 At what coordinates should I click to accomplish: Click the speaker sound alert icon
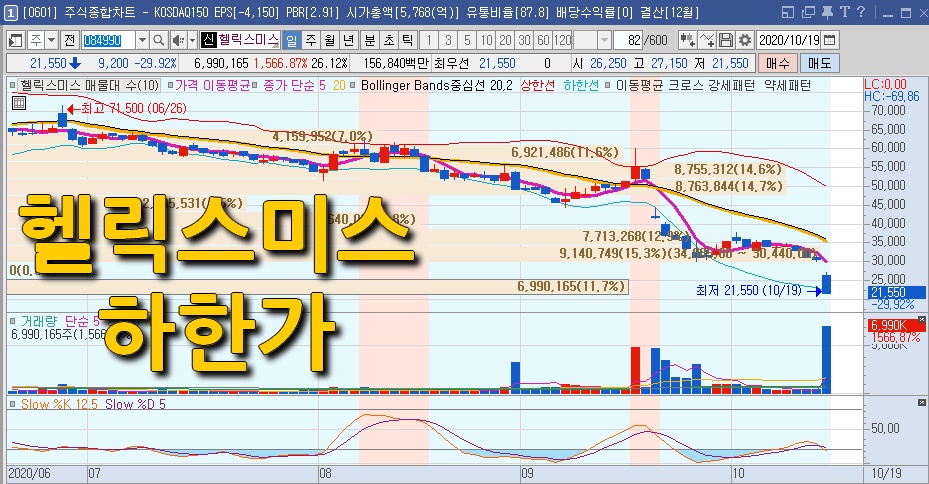178,40
